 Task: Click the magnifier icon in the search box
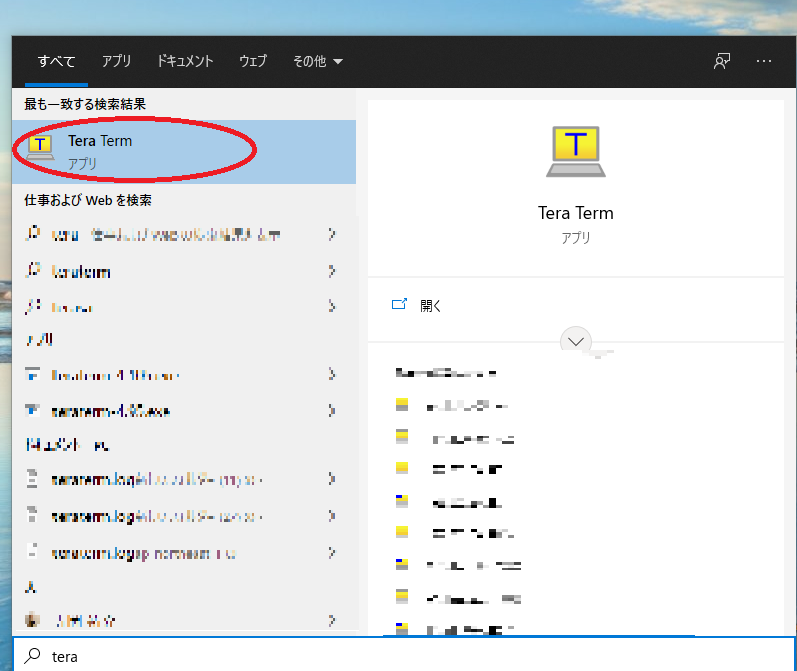[33, 656]
